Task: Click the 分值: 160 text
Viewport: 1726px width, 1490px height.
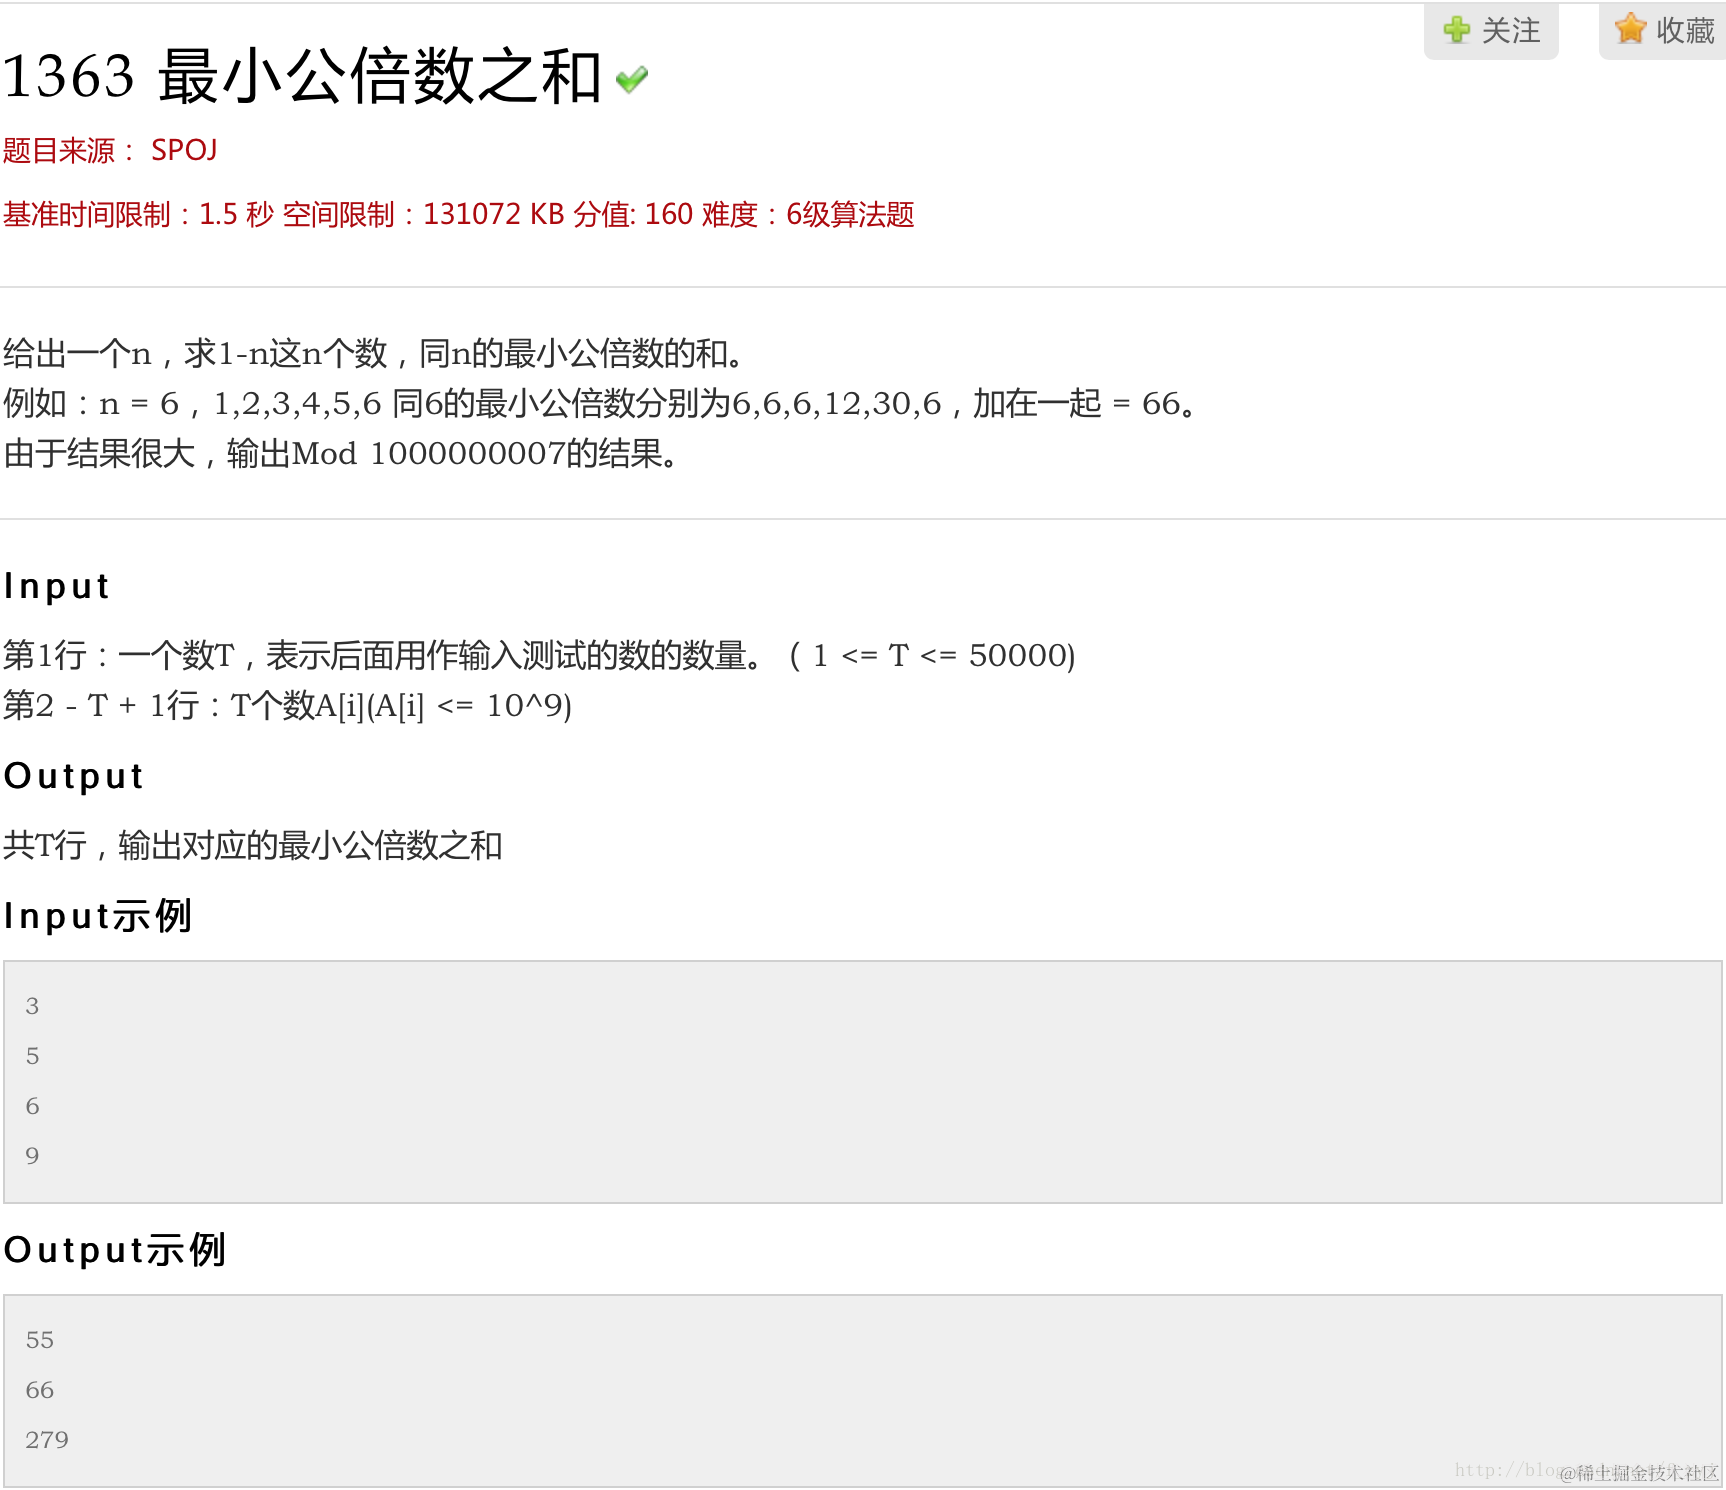Action: click(633, 214)
